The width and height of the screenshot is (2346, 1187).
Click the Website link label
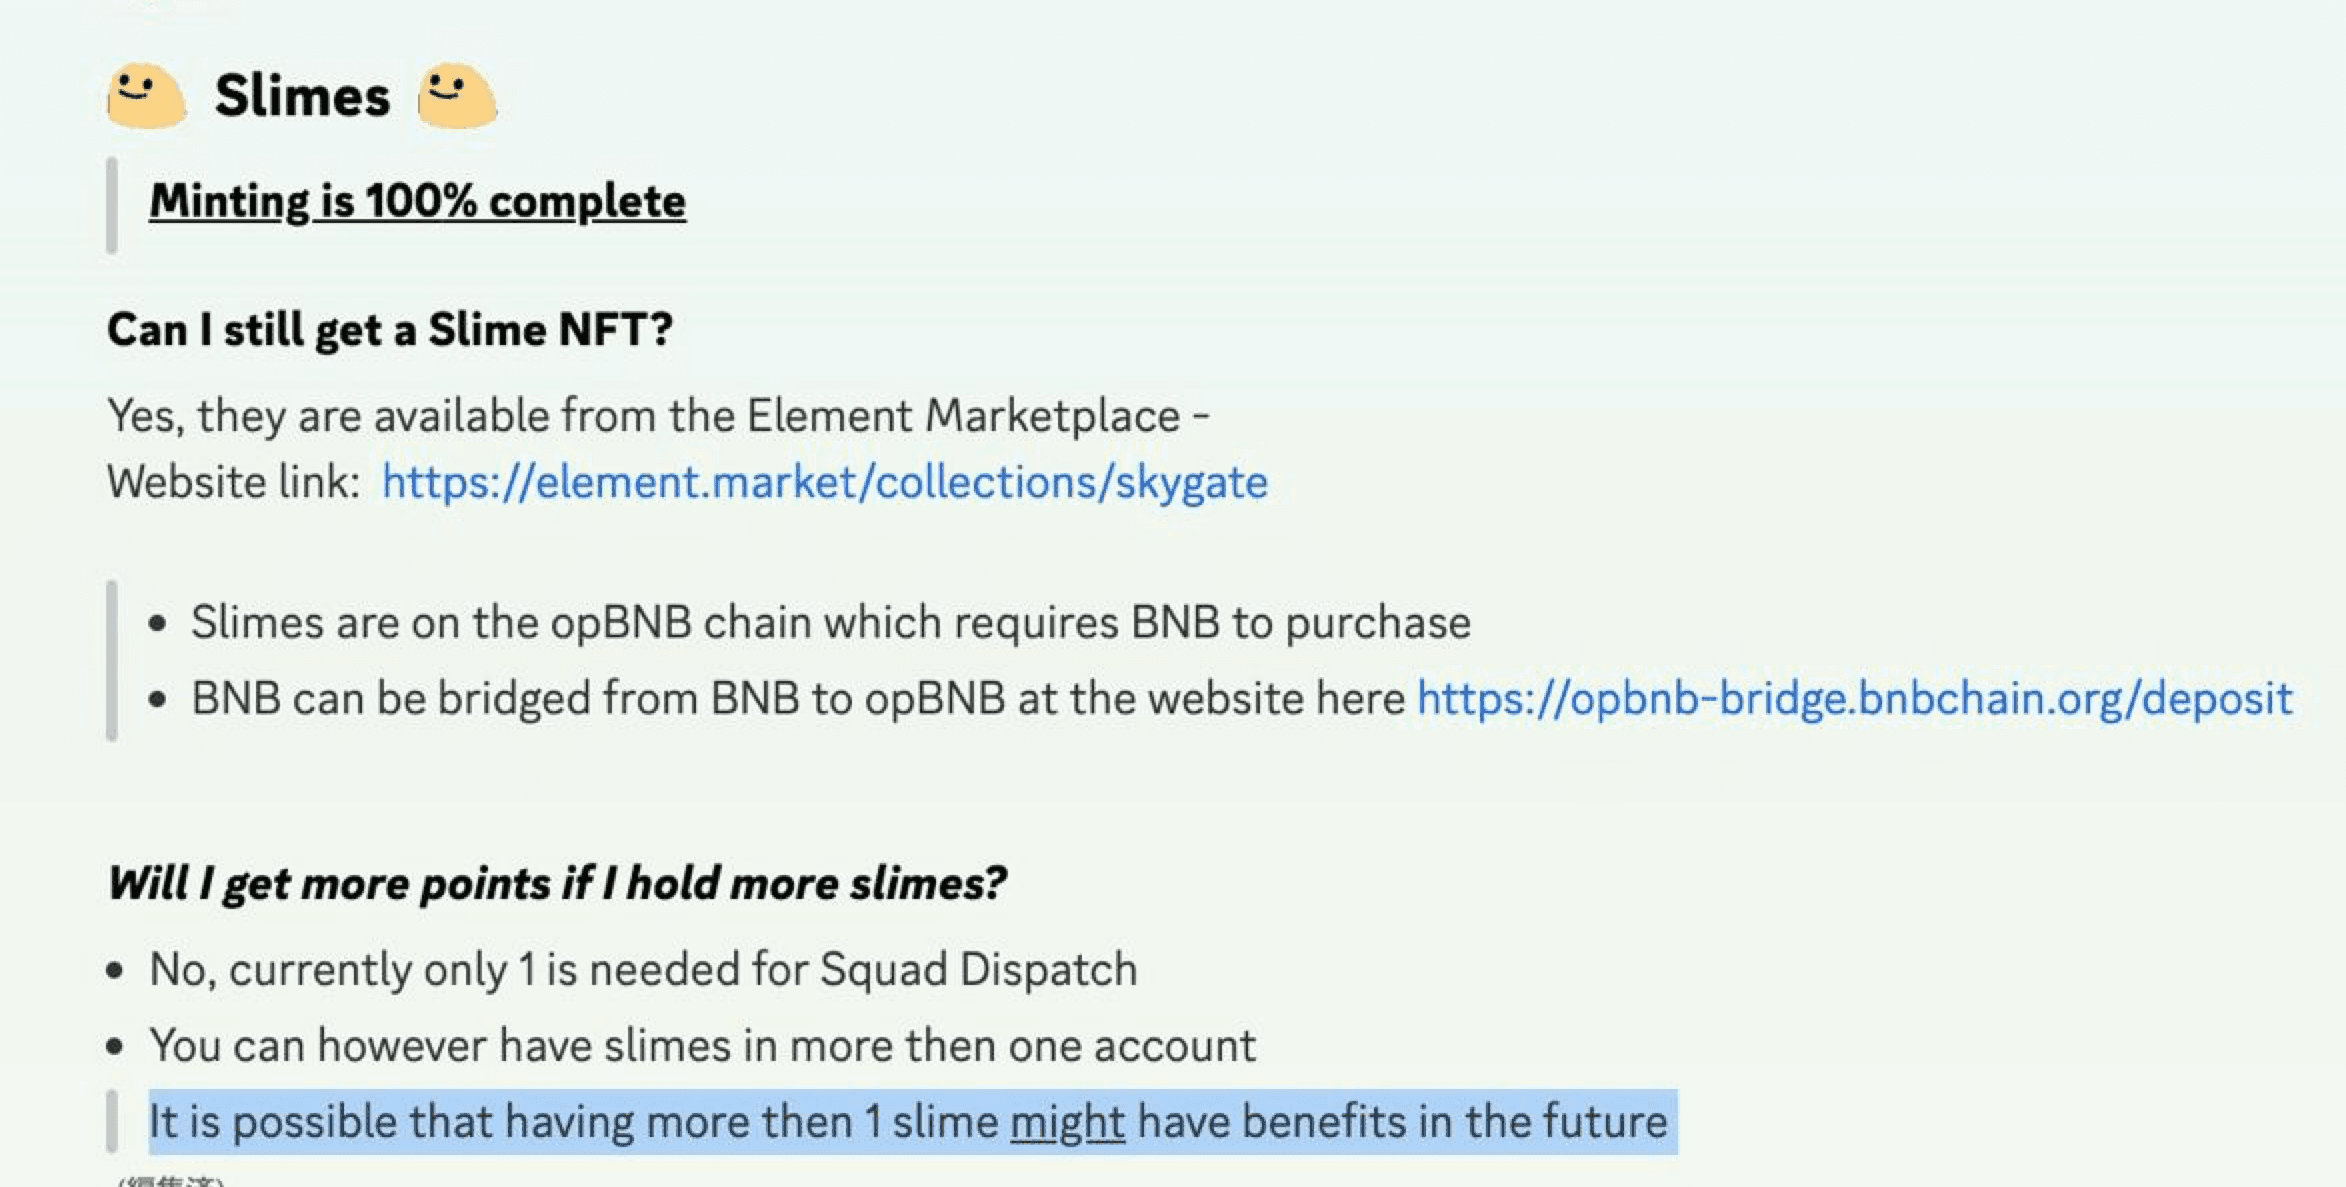point(234,482)
